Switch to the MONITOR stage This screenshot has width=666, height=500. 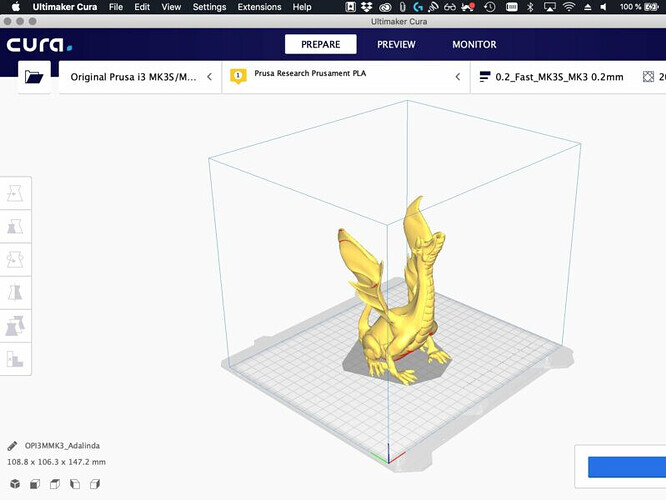(474, 44)
